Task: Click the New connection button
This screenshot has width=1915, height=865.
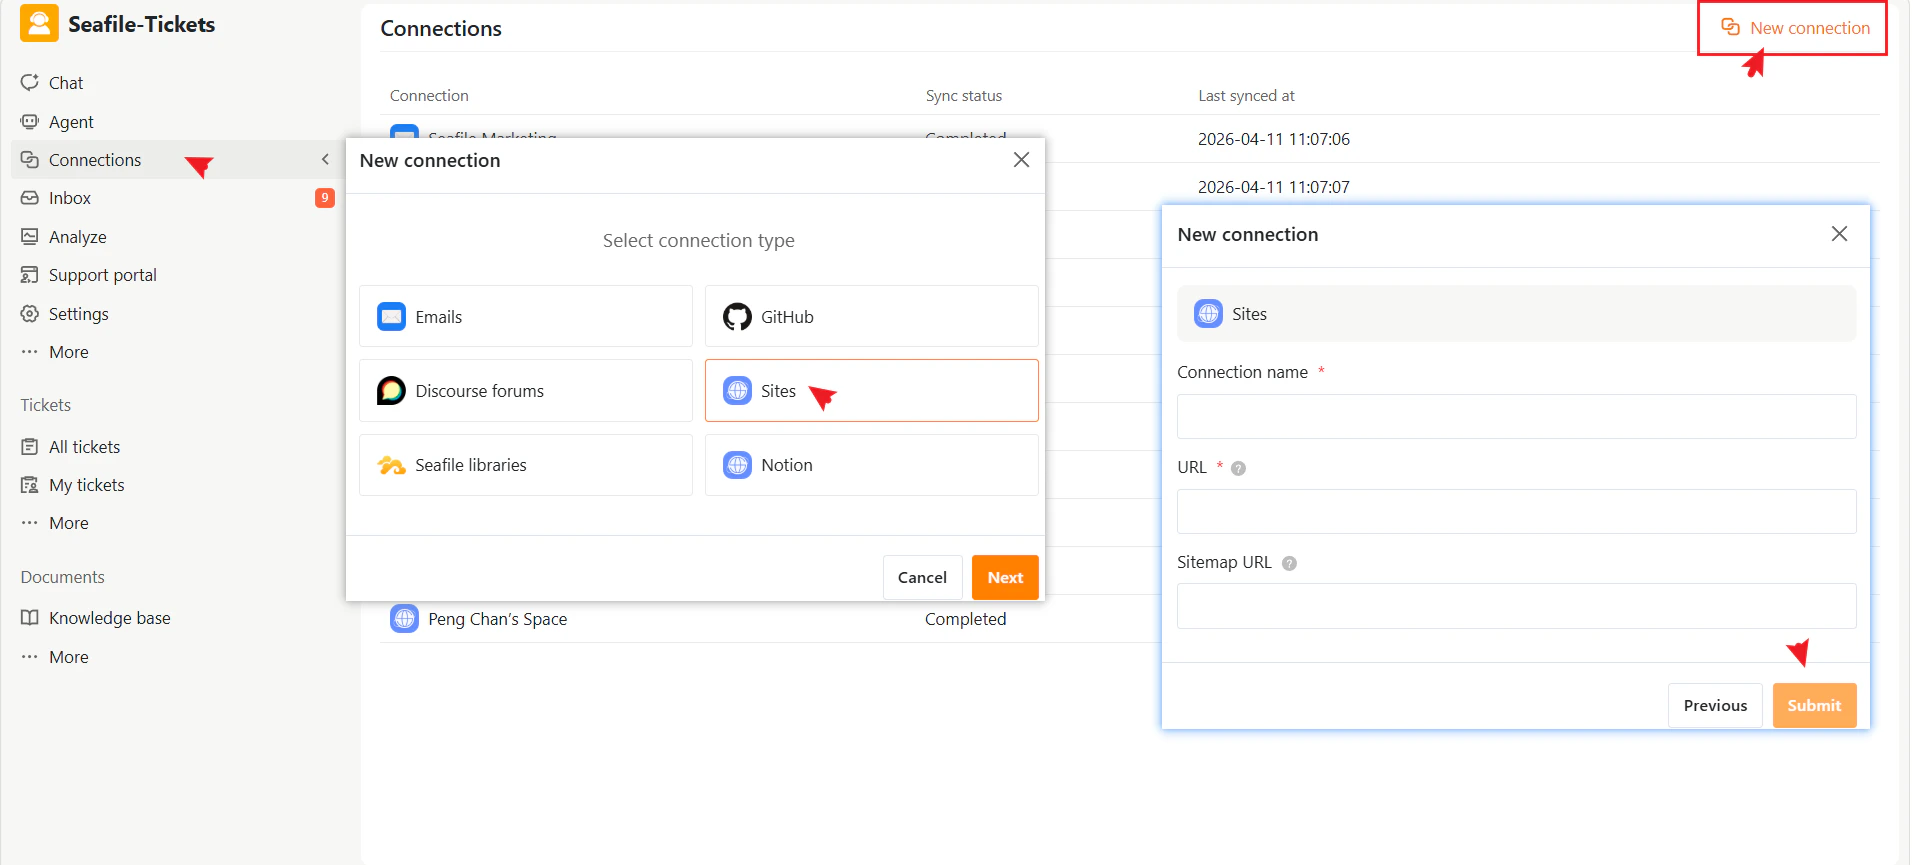Action: click(x=1795, y=28)
